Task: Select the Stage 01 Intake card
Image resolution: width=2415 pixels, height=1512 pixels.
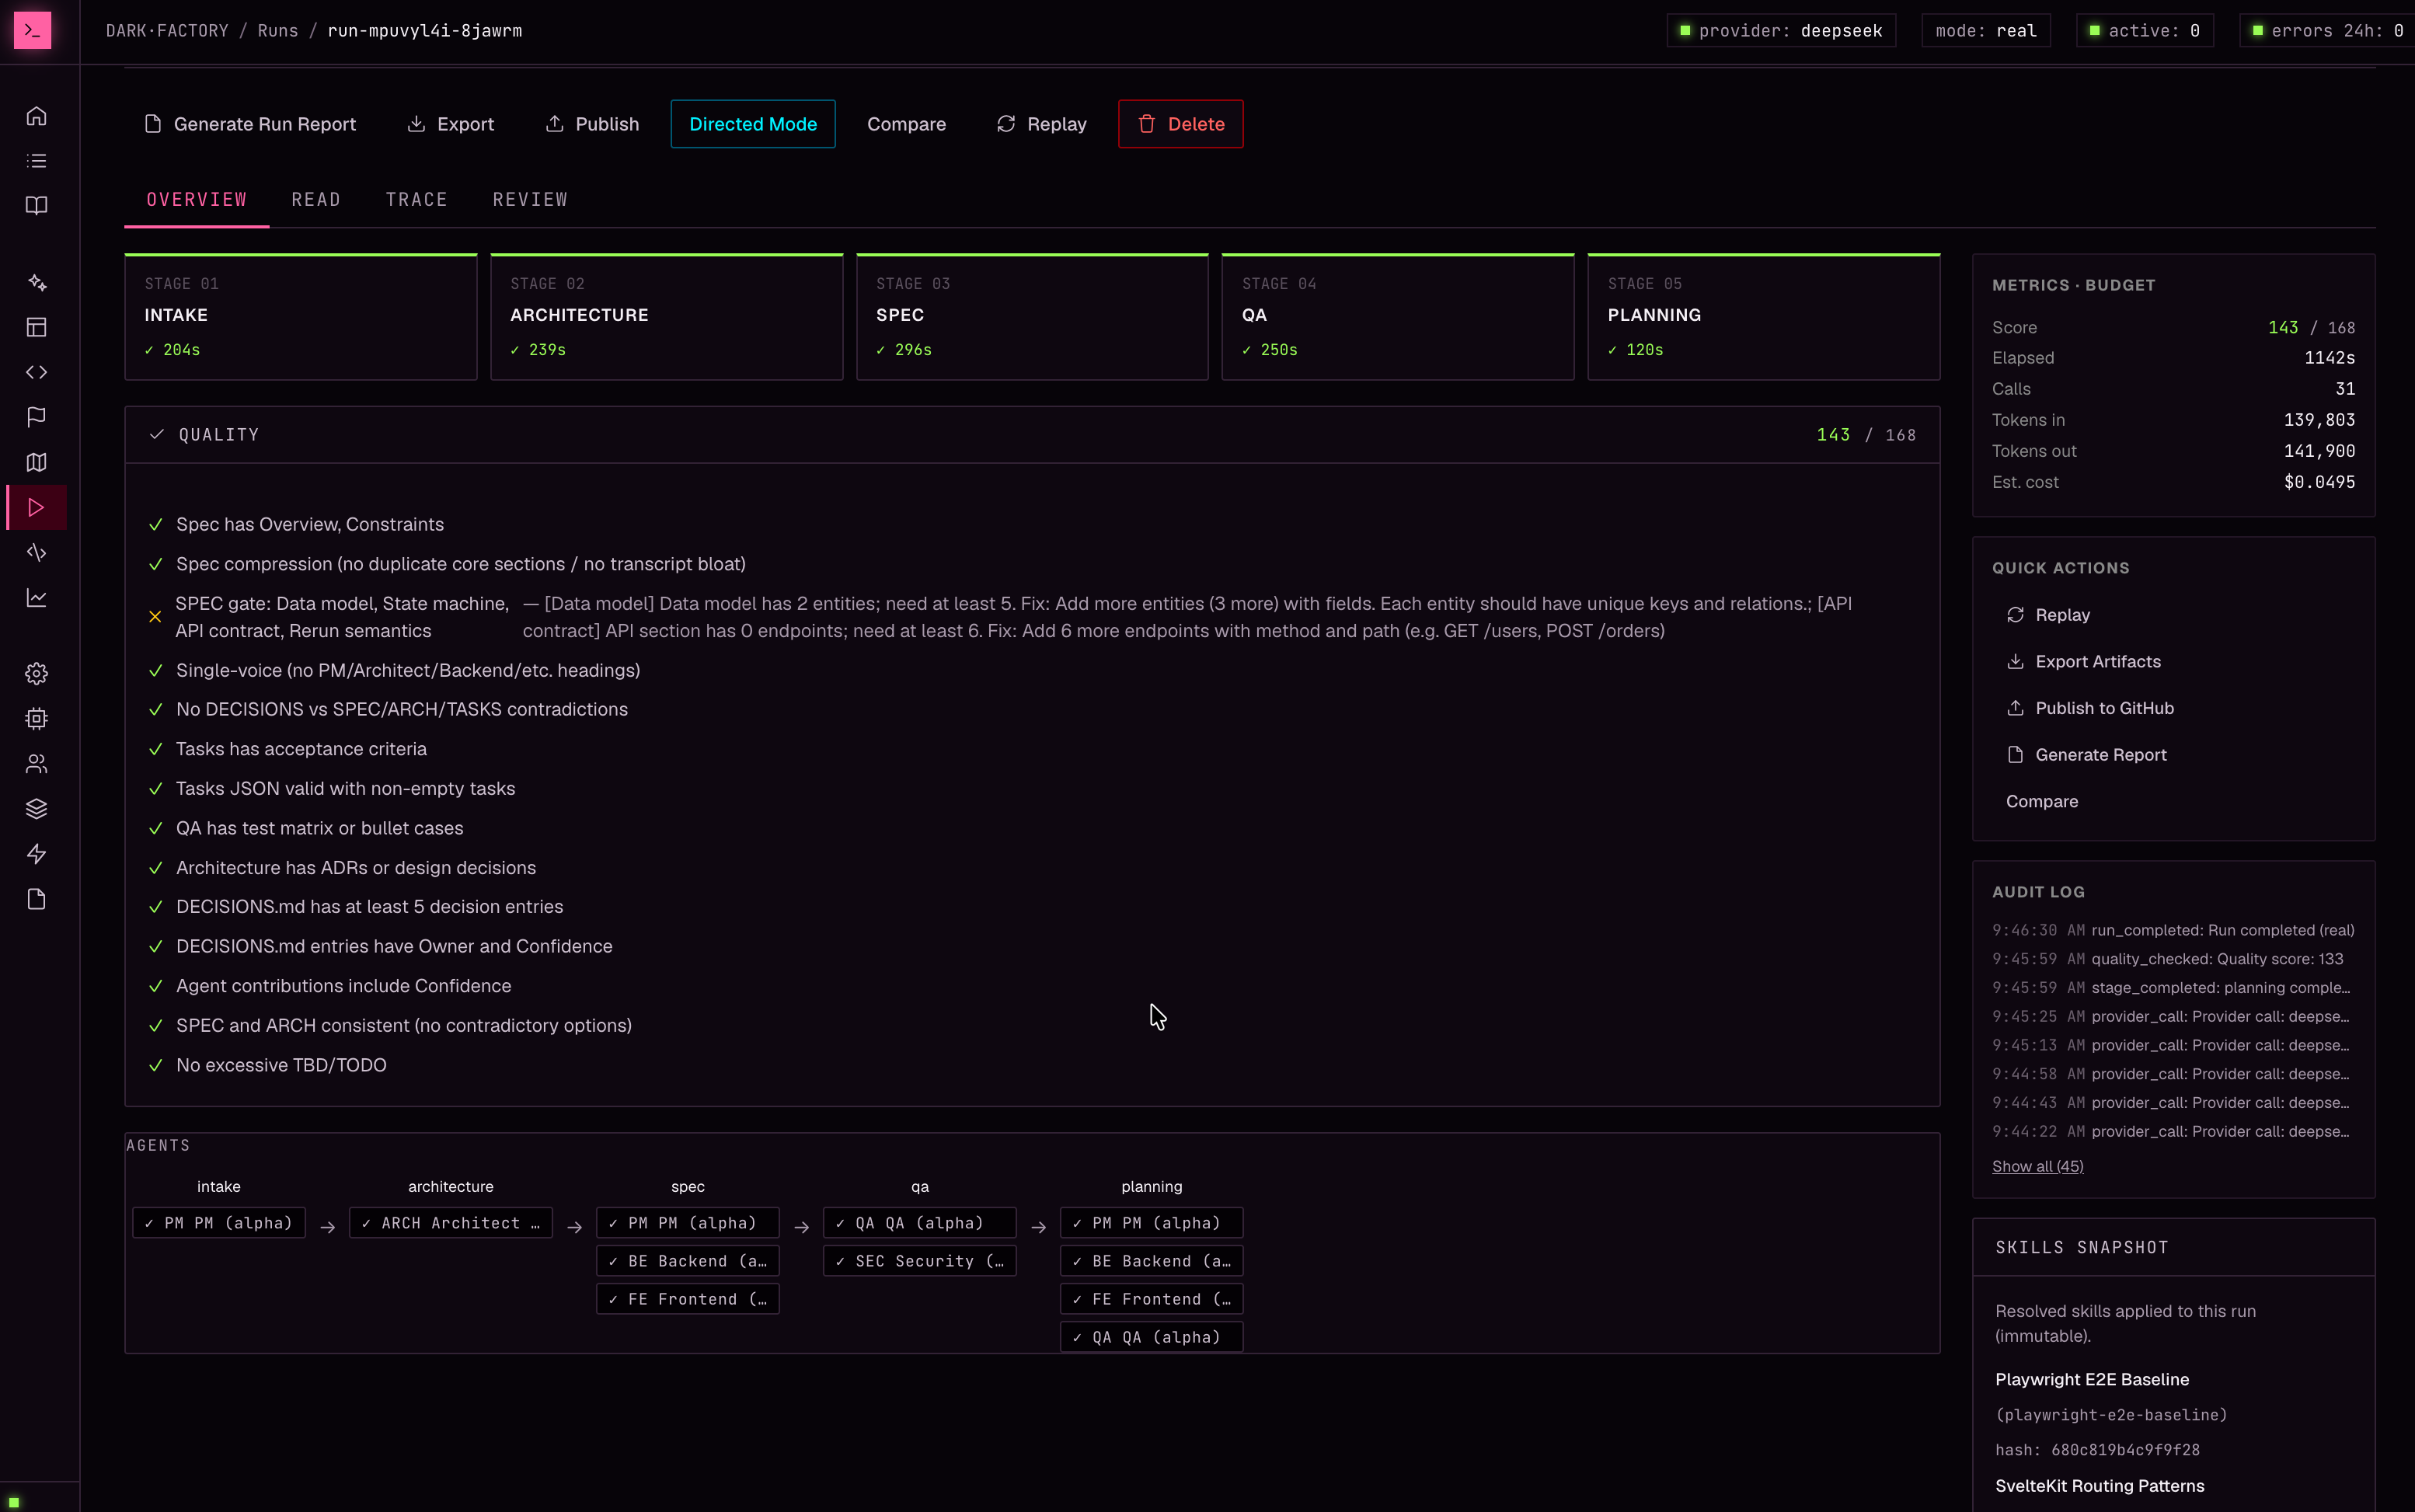Action: (x=301, y=317)
